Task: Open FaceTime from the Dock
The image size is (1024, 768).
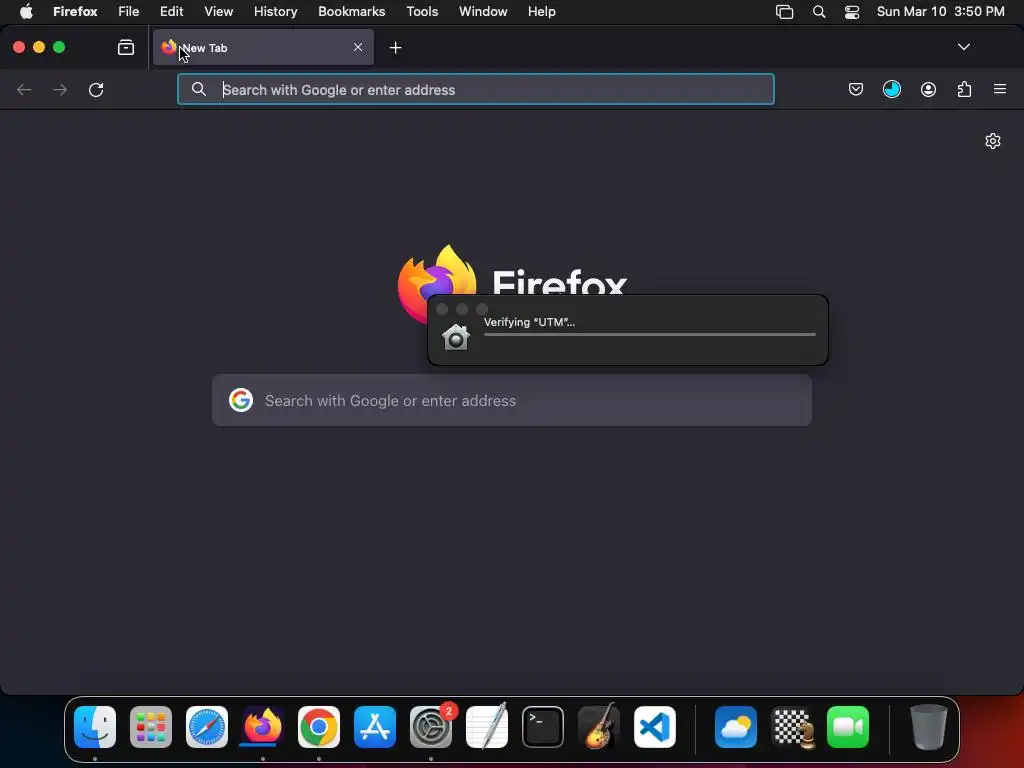Action: click(848, 727)
